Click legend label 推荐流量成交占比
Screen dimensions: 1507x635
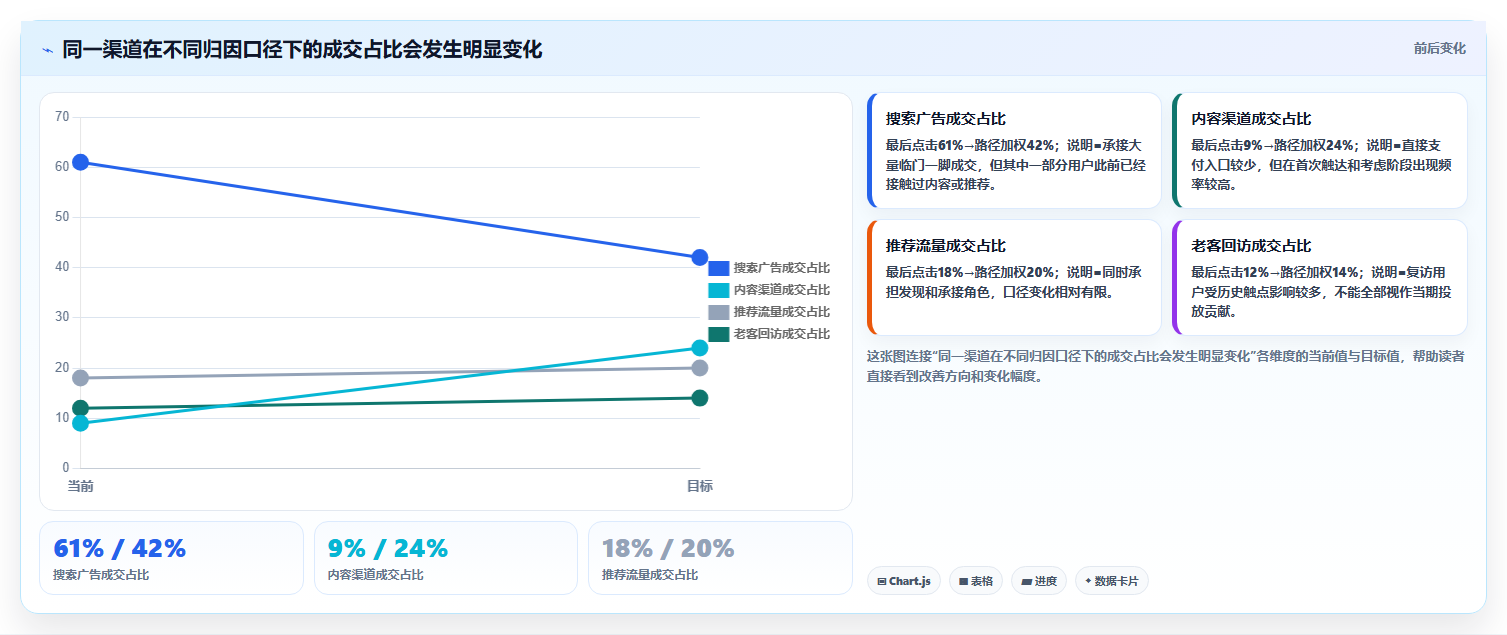pos(782,312)
